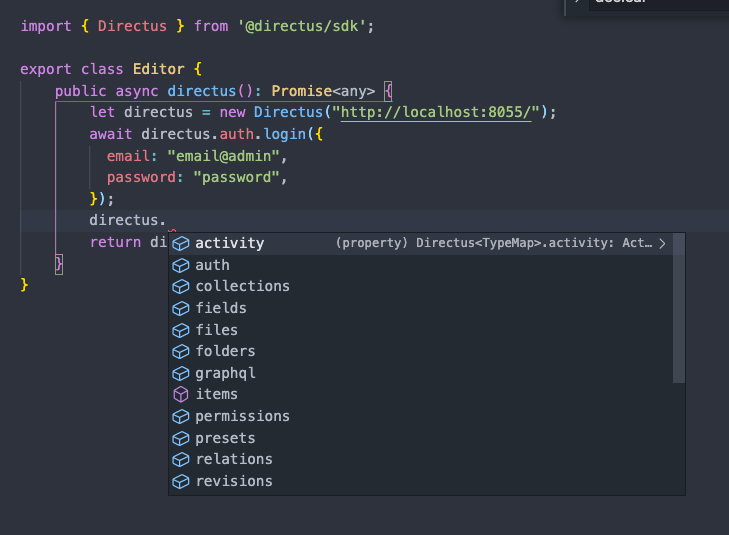Place cursor after 'directus.' on active line

pyautogui.click(x=167, y=220)
